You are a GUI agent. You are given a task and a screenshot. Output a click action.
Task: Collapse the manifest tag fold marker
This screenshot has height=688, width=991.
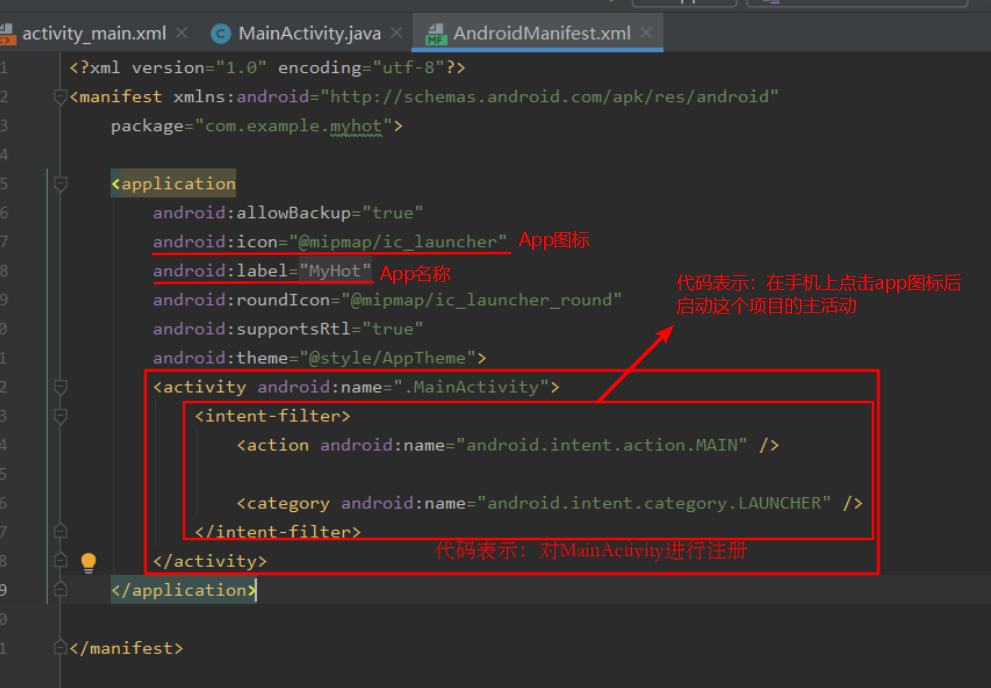point(61,97)
